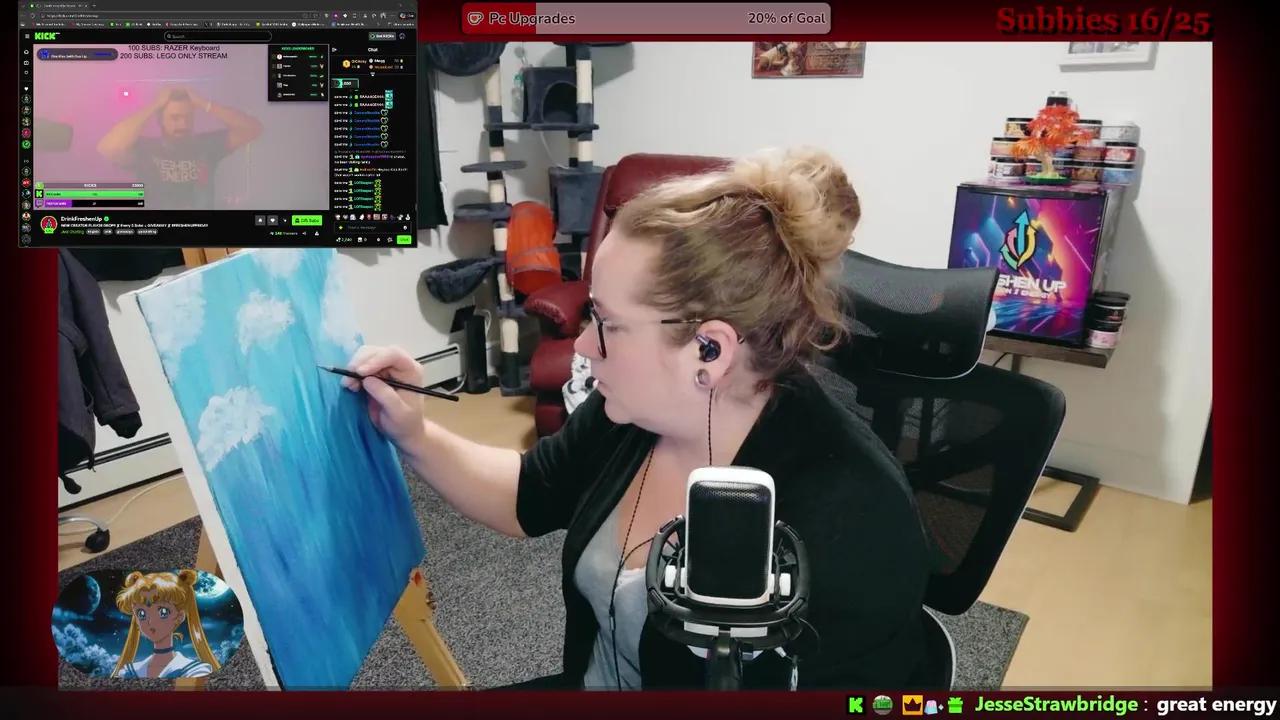Open the Home icon in the Kick sidebar
Viewport: 1280px width, 720px height.
click(26, 52)
